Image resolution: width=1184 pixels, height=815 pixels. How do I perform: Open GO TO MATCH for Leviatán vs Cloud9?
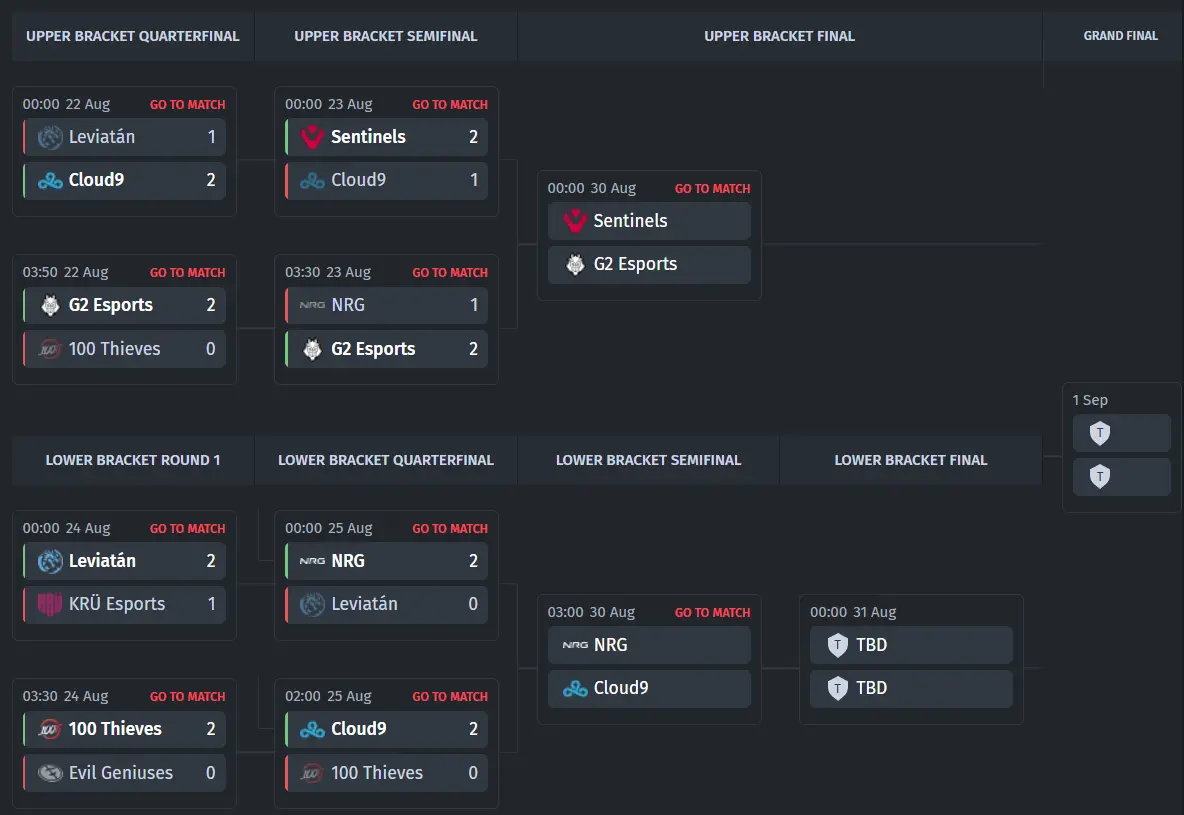pyautogui.click(x=187, y=104)
